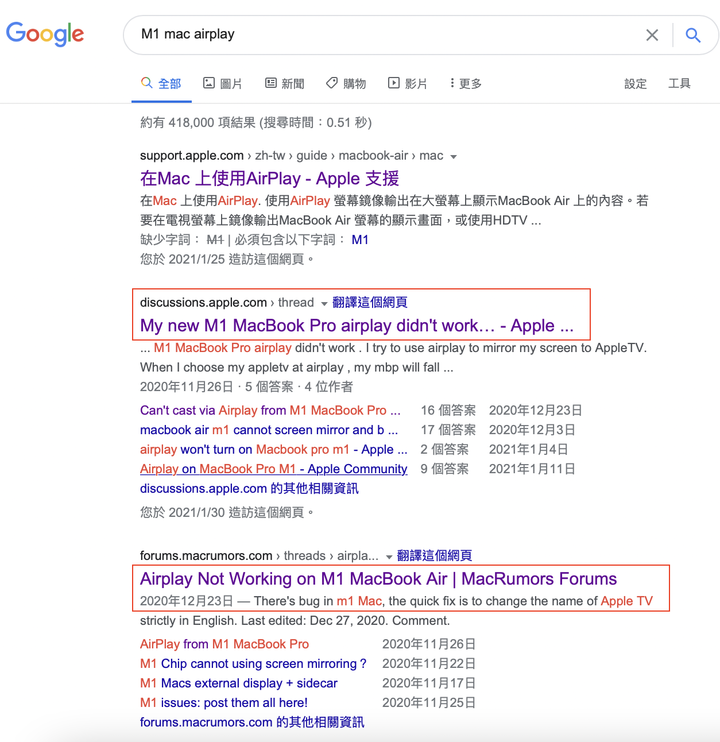Switch to the 影片 videos tab

(x=407, y=84)
